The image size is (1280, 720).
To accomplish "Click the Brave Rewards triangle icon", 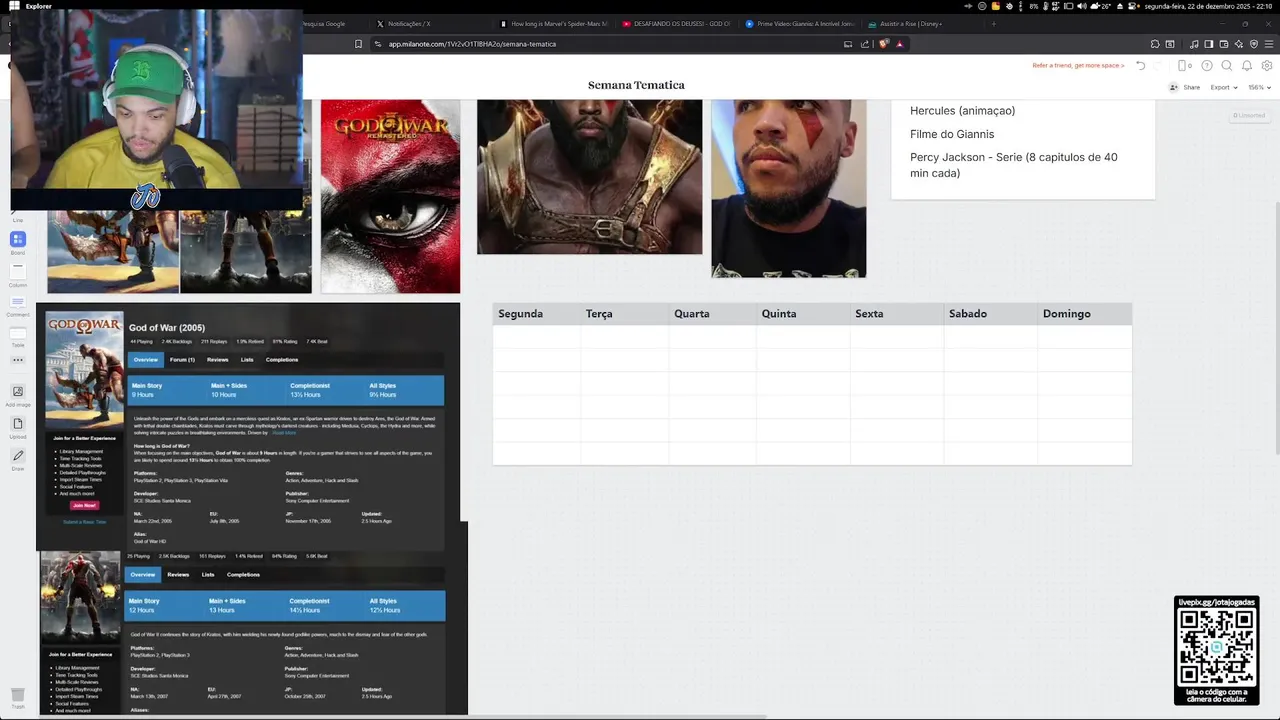I will coord(899,44).
